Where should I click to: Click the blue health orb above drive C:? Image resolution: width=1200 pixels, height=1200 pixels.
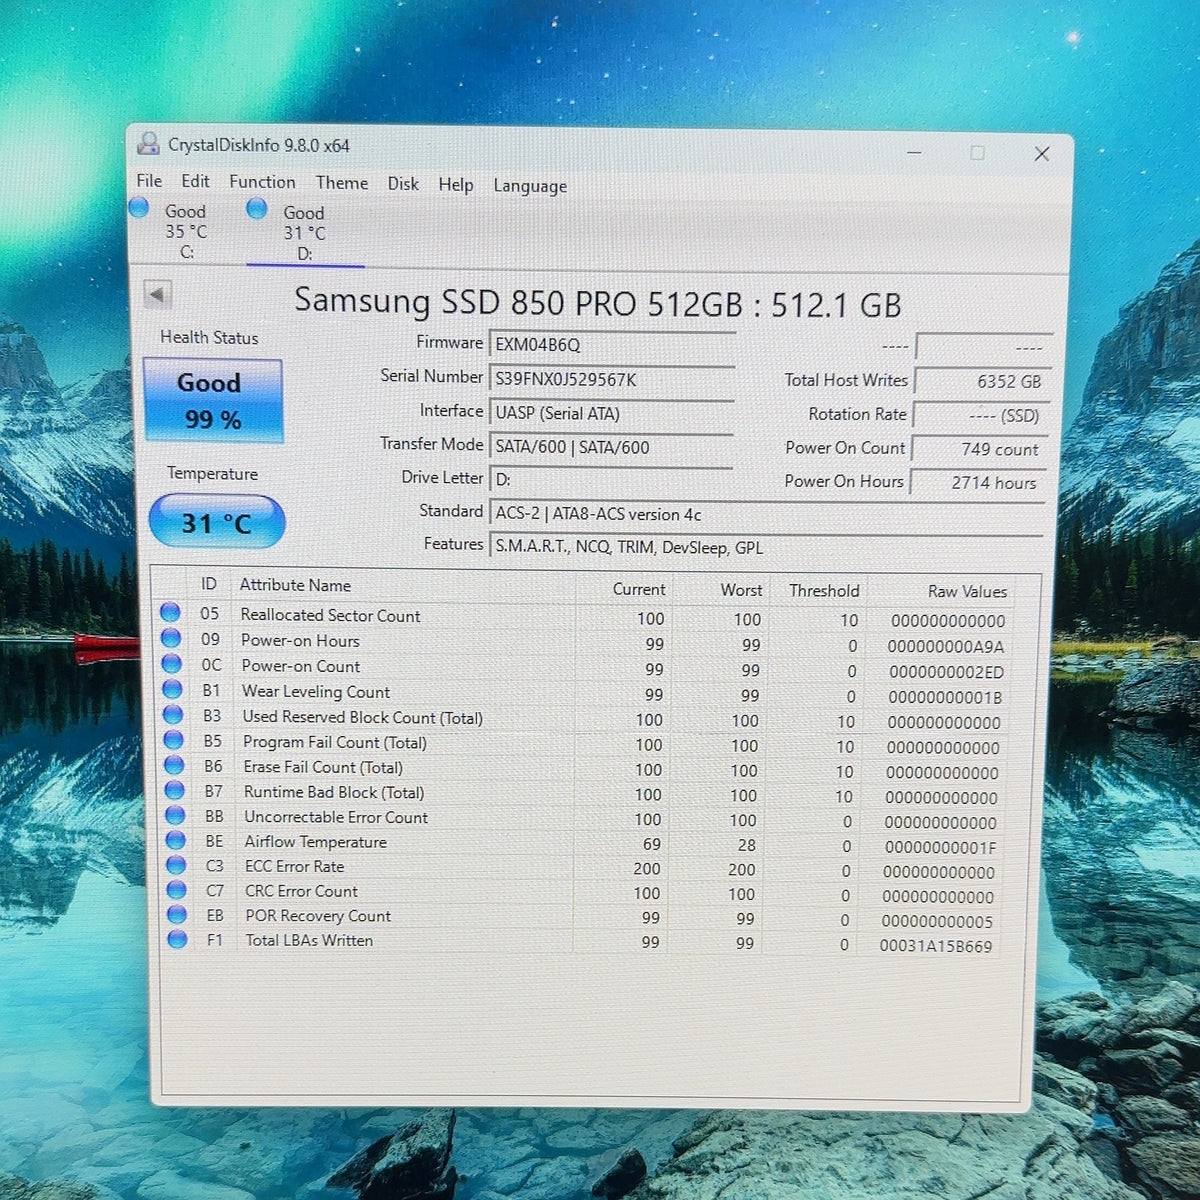click(139, 207)
